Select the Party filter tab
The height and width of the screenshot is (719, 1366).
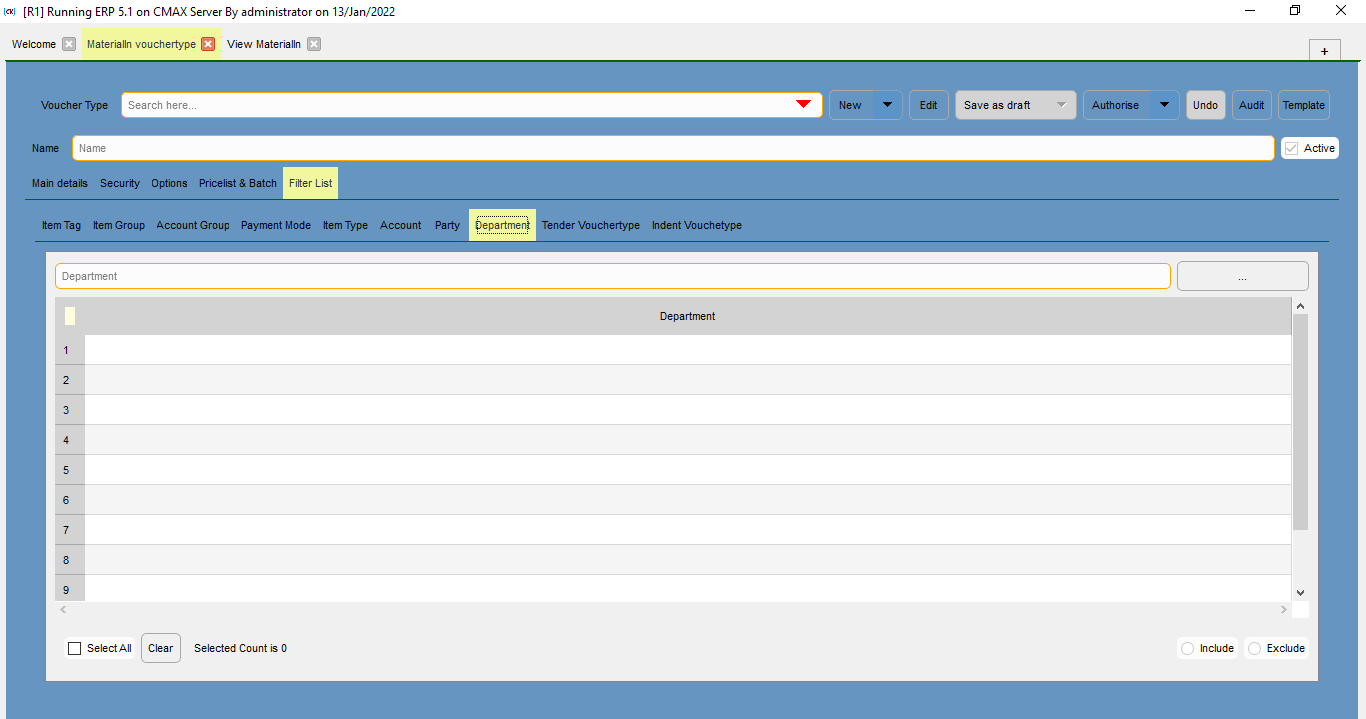(x=447, y=225)
